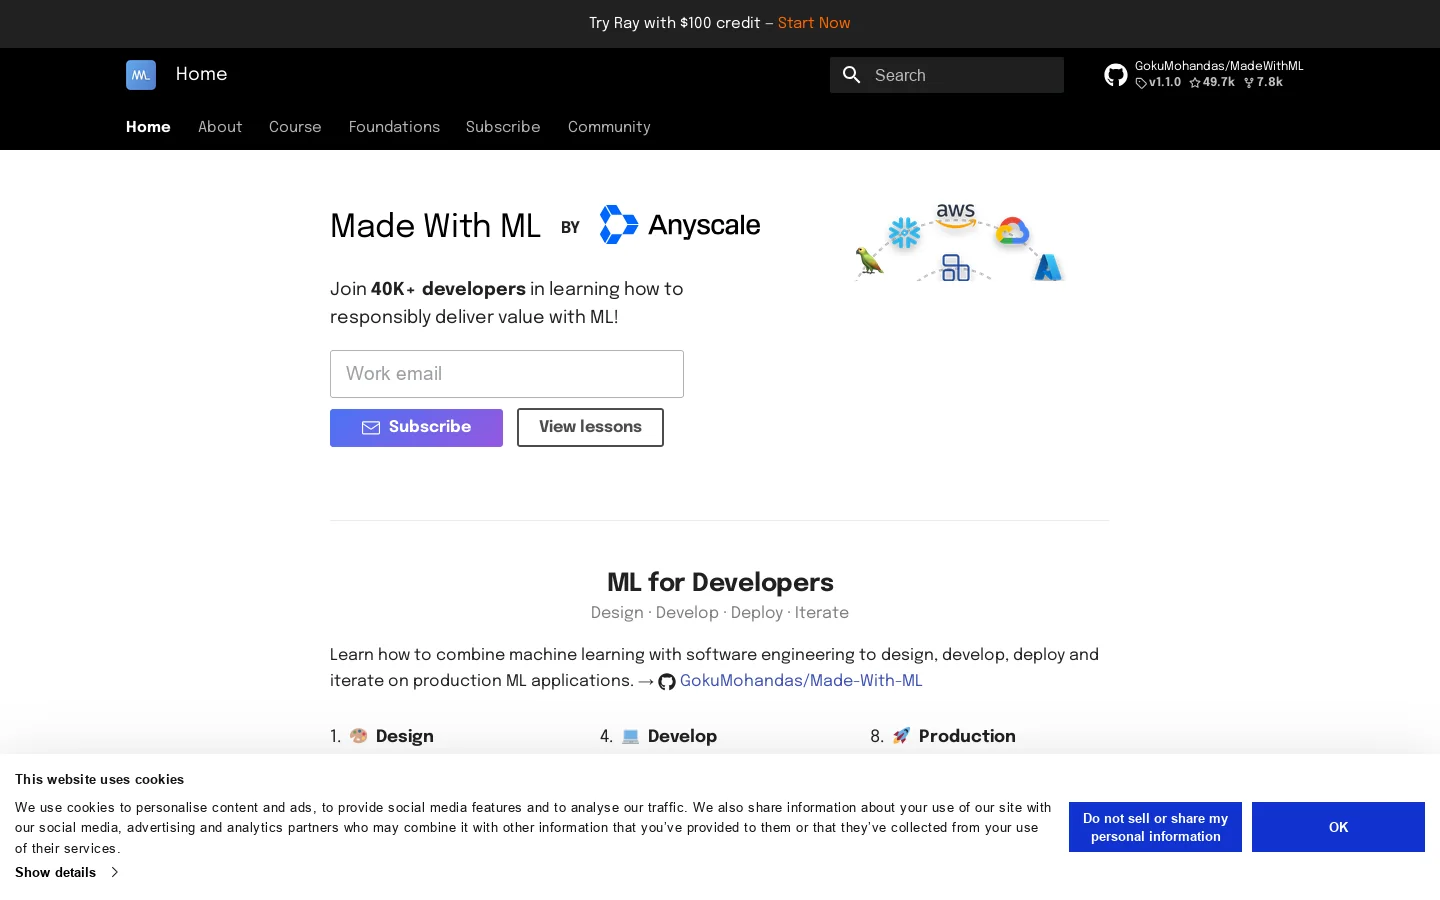Click the laptop emoji next to Develop
The width and height of the screenshot is (1440, 900).
(x=630, y=736)
